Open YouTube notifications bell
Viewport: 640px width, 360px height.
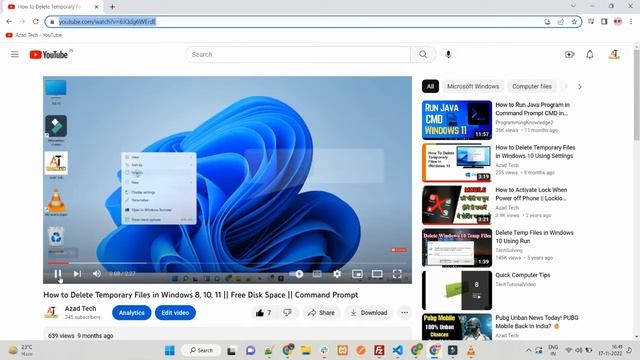pos(590,54)
